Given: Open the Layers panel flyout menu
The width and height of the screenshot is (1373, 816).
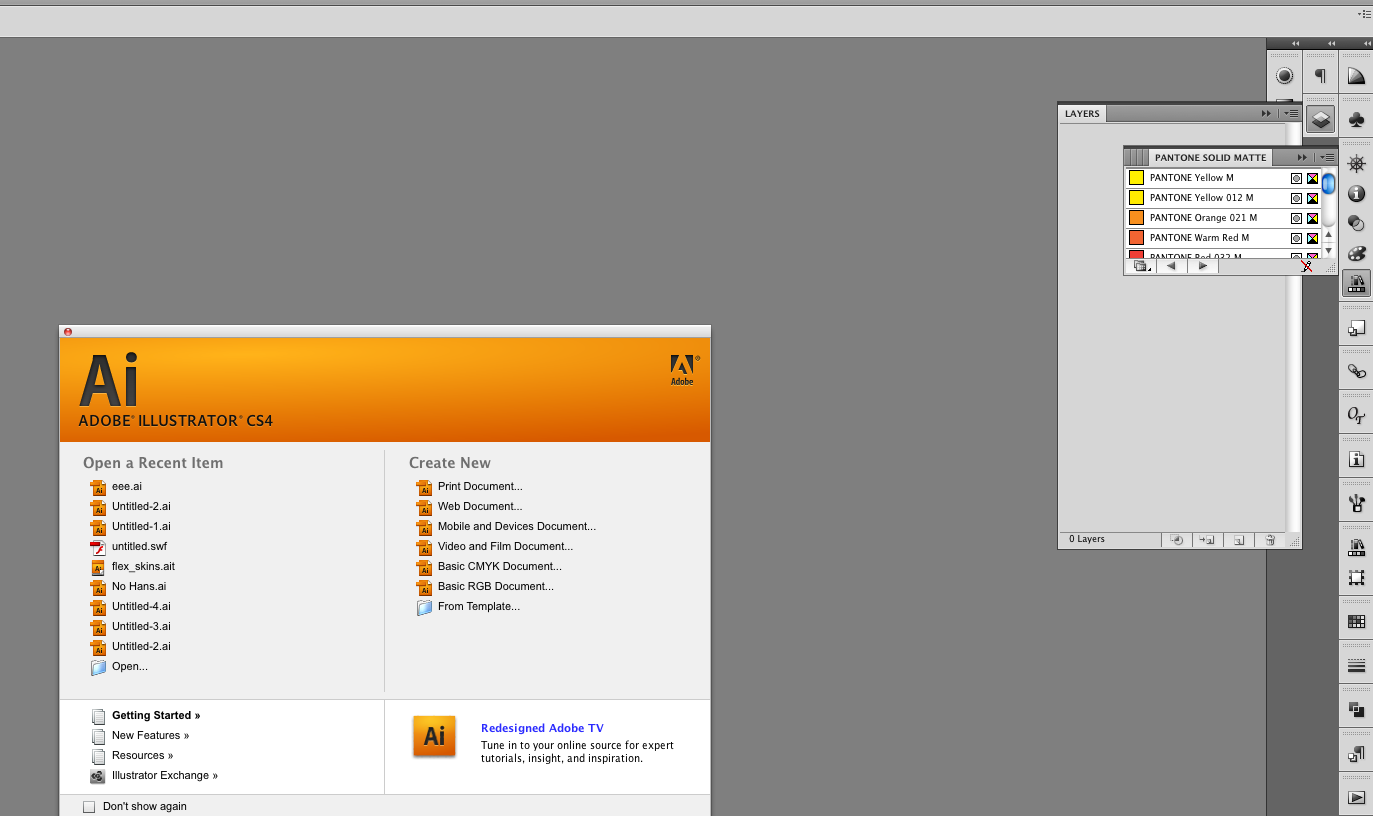Looking at the screenshot, I should [x=1291, y=114].
